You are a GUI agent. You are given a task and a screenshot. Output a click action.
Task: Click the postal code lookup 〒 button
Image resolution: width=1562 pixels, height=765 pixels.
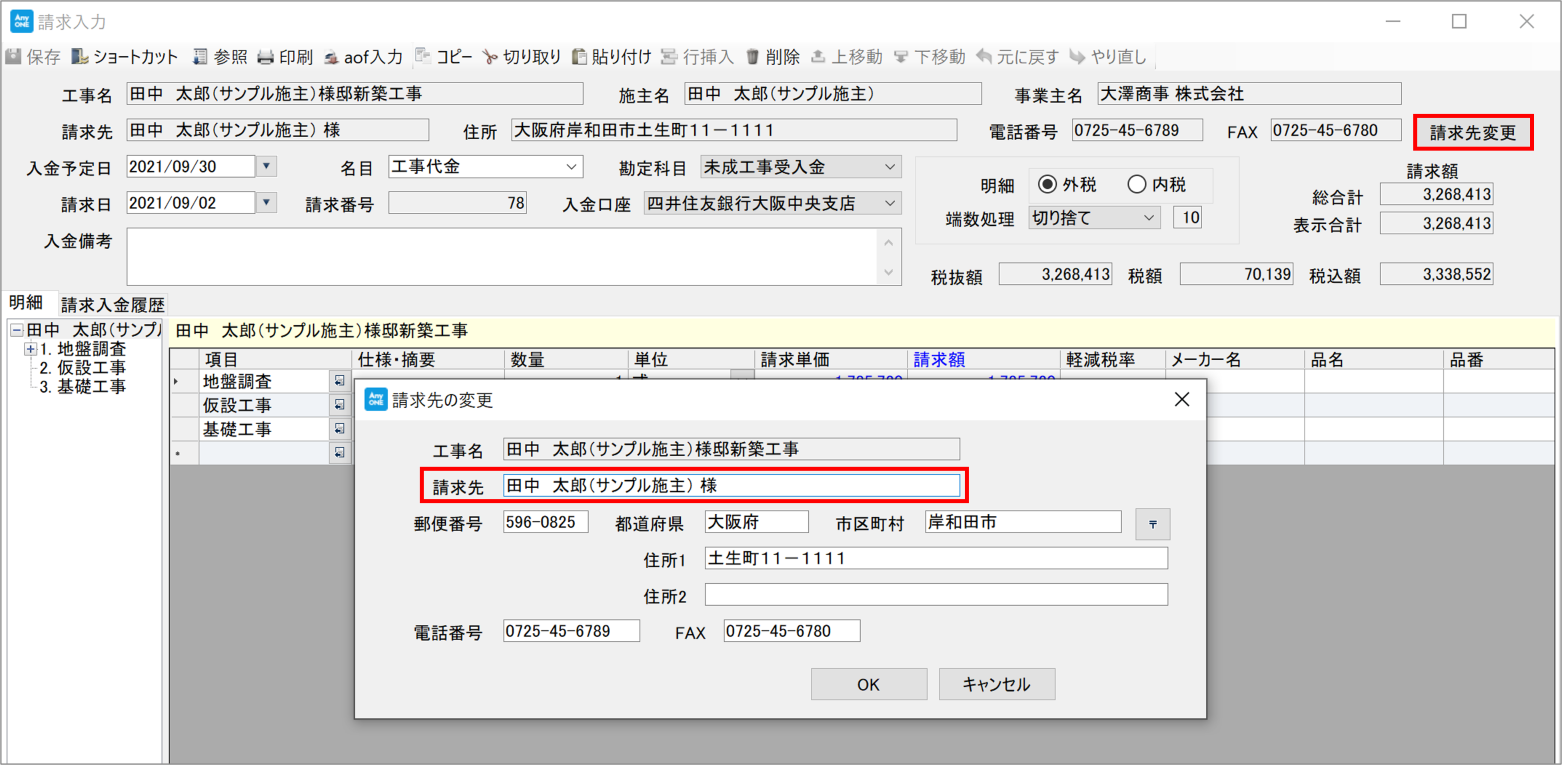[1152, 524]
